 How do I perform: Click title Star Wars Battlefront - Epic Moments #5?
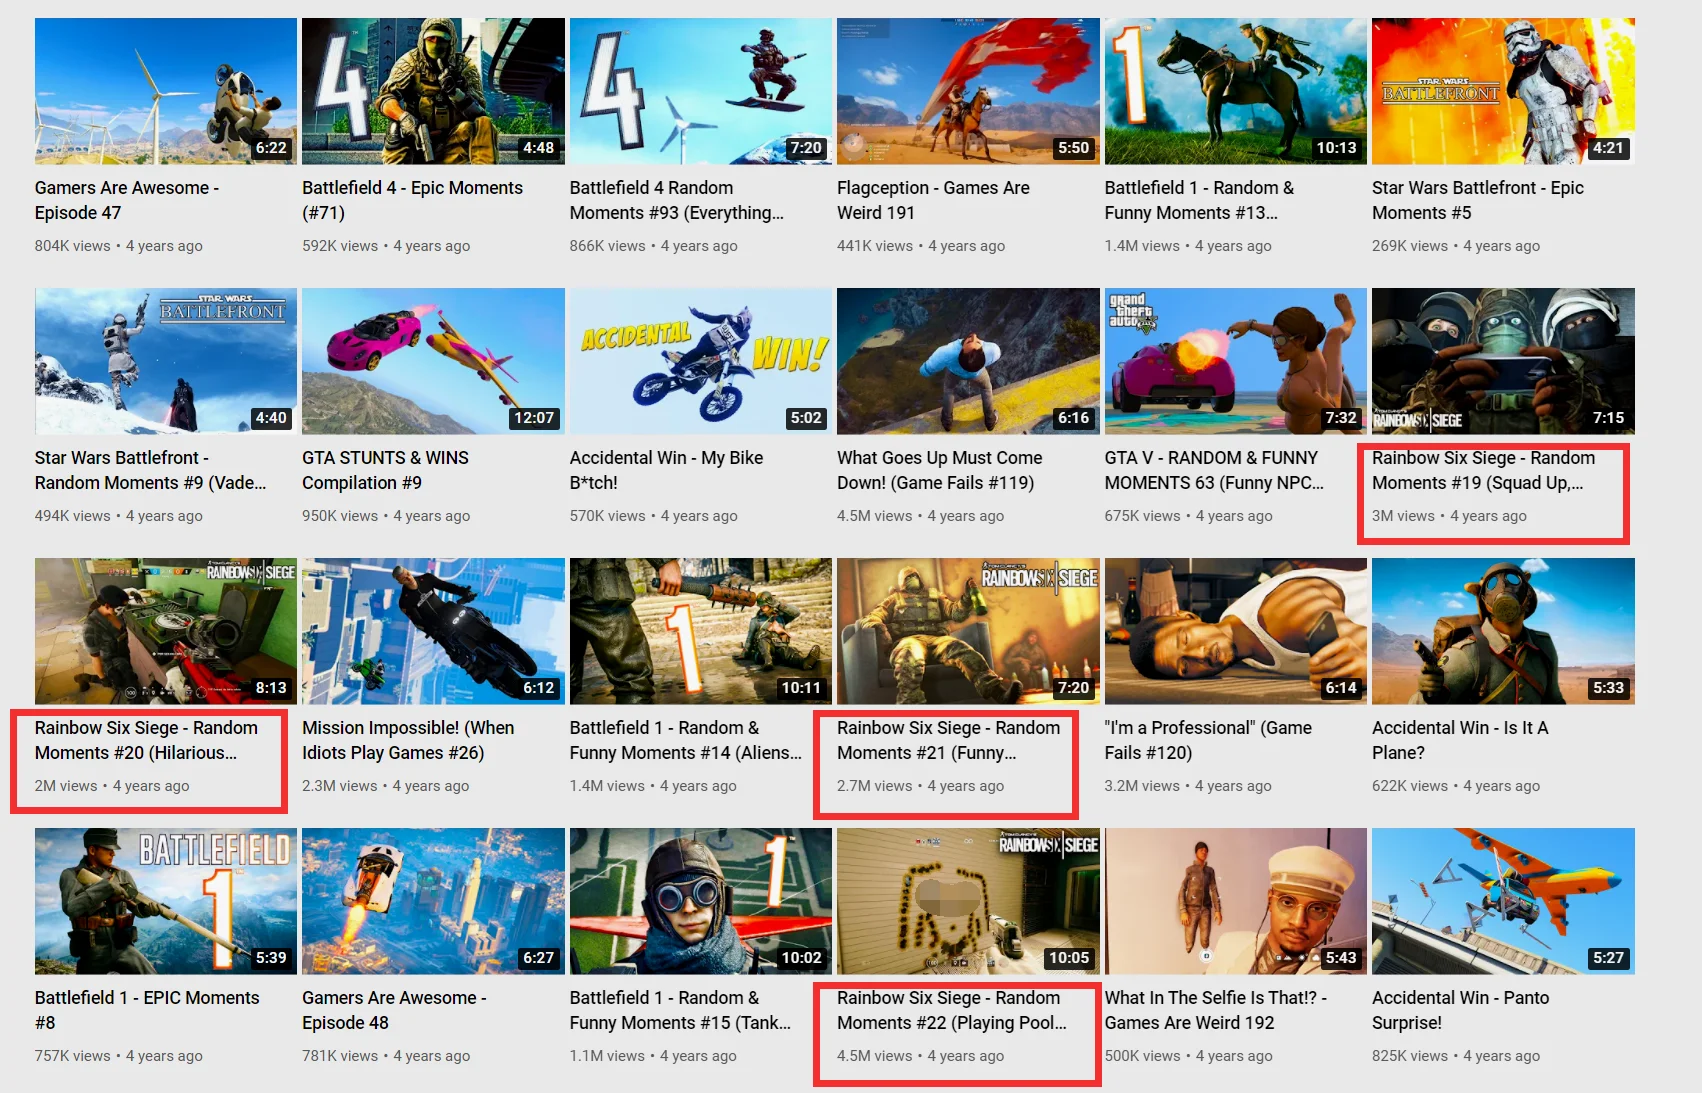[1478, 200]
